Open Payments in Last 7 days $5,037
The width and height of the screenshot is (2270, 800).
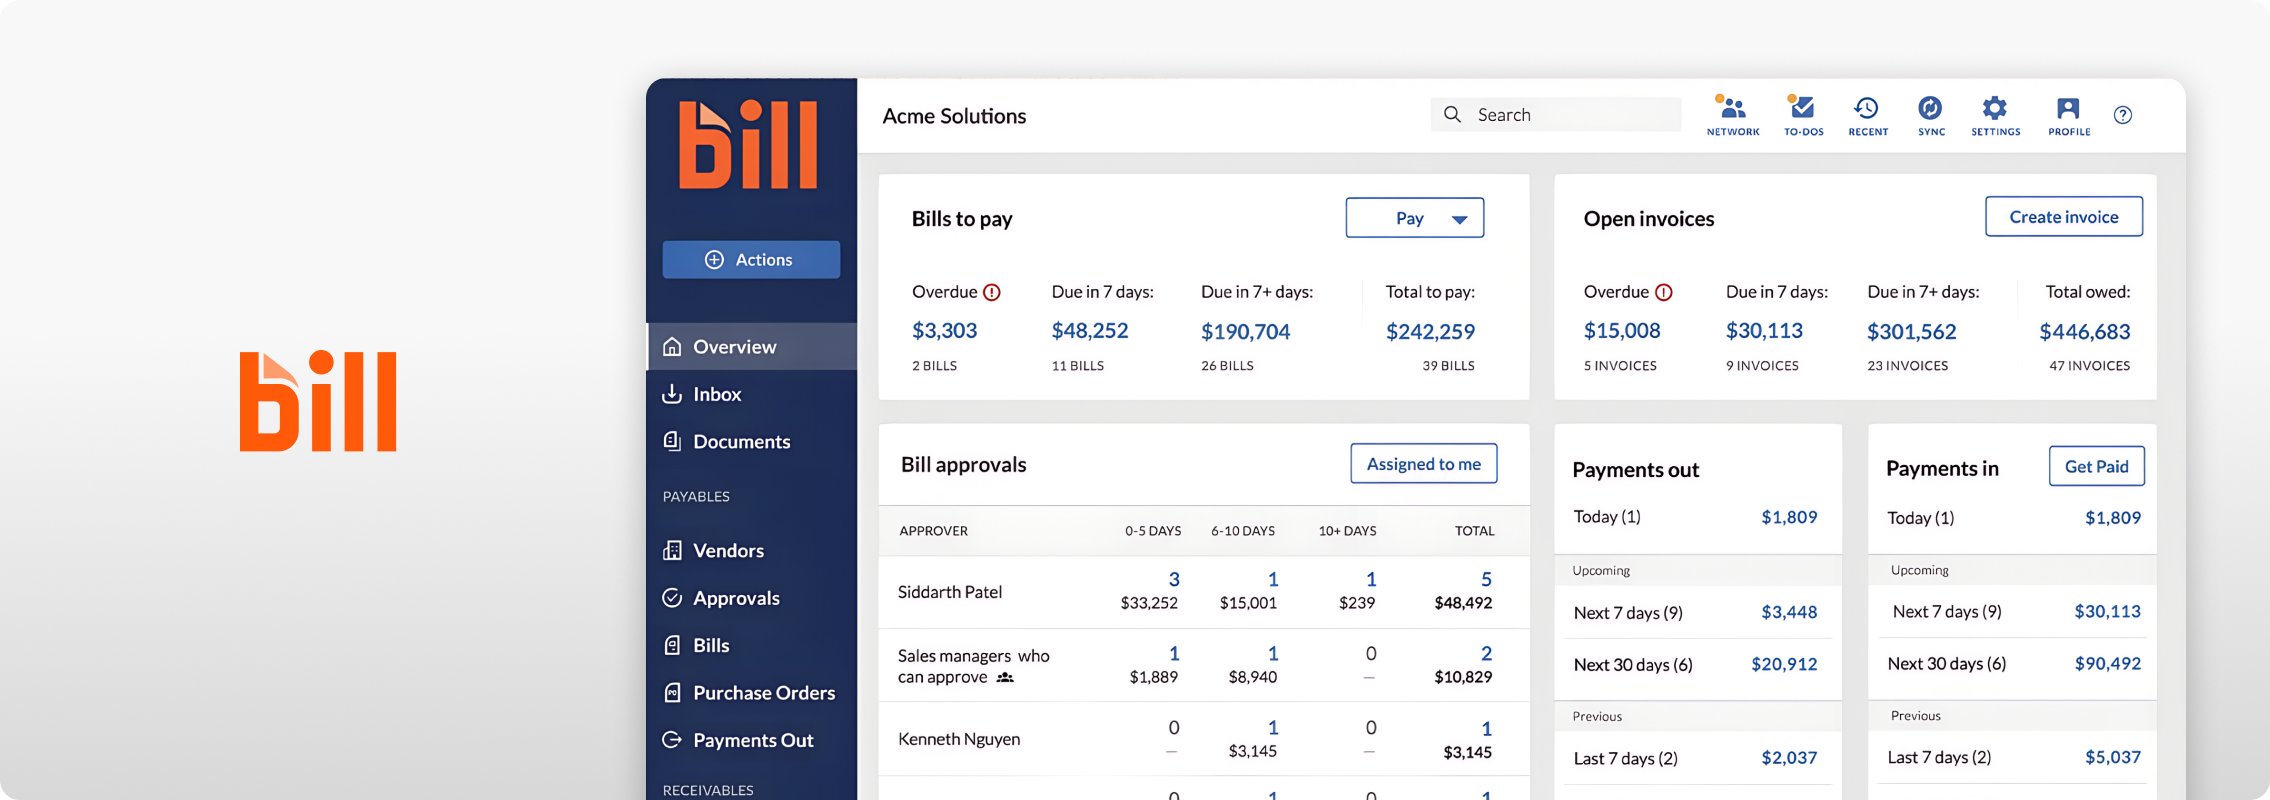(x=2113, y=757)
